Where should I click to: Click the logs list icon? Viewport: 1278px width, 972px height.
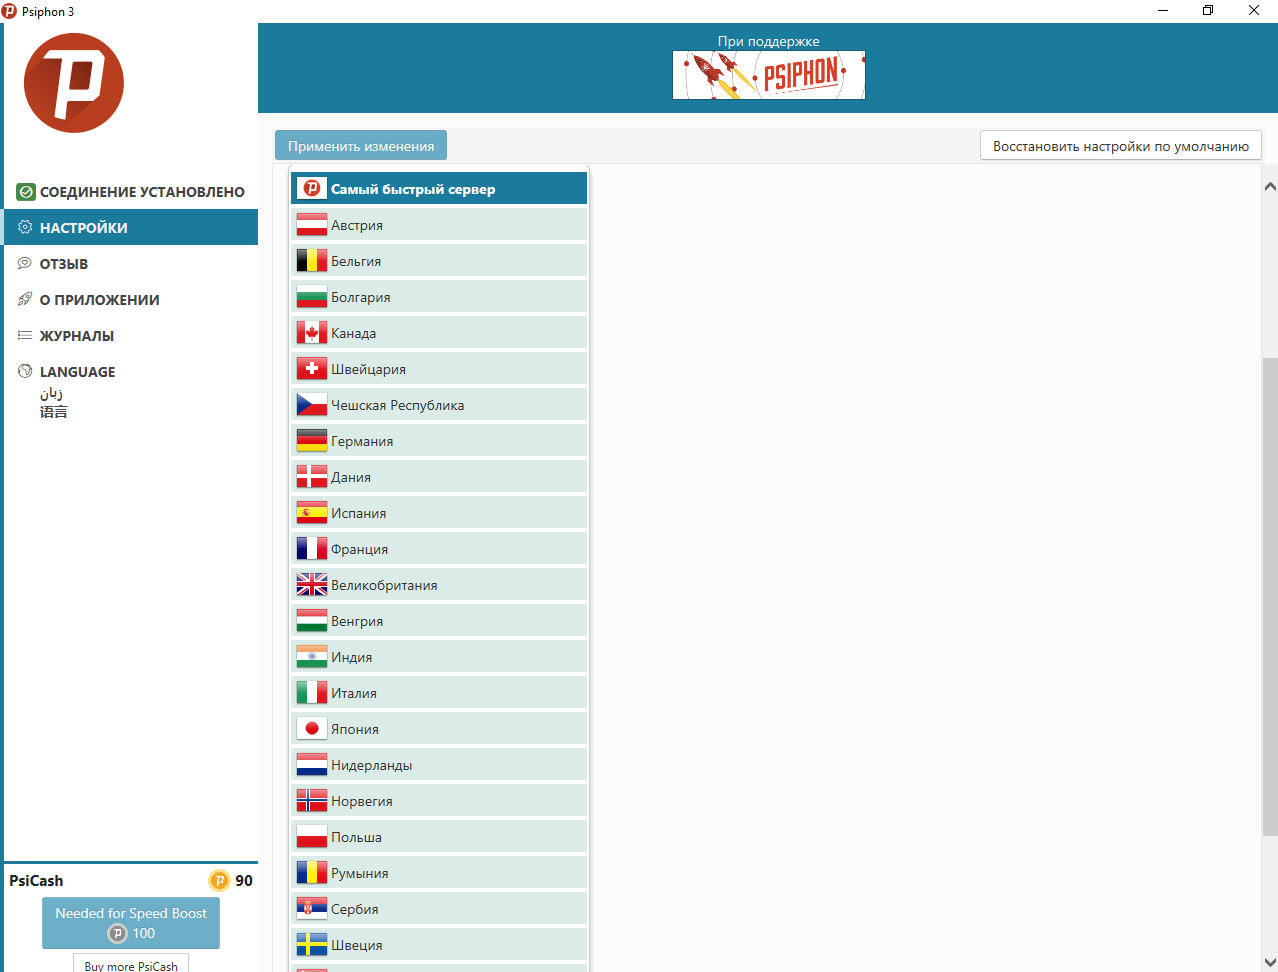pos(25,336)
